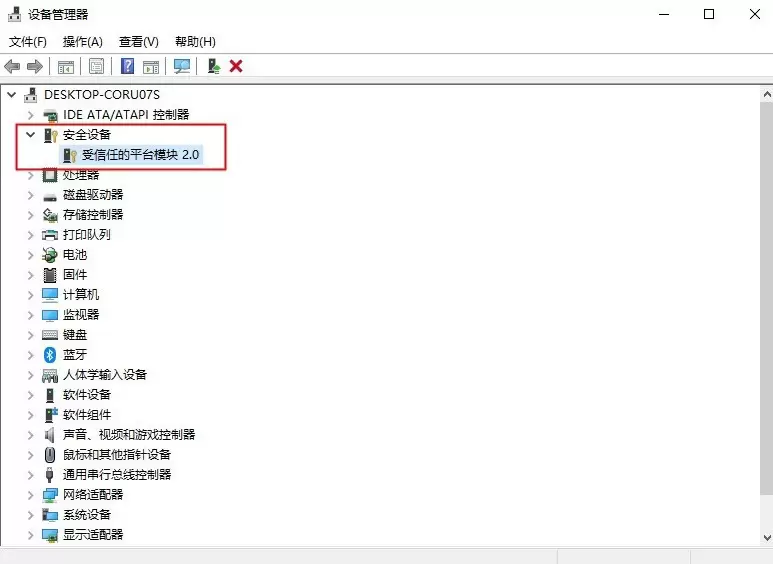
Task: Select the 软件组件 label
Action: click(x=87, y=415)
